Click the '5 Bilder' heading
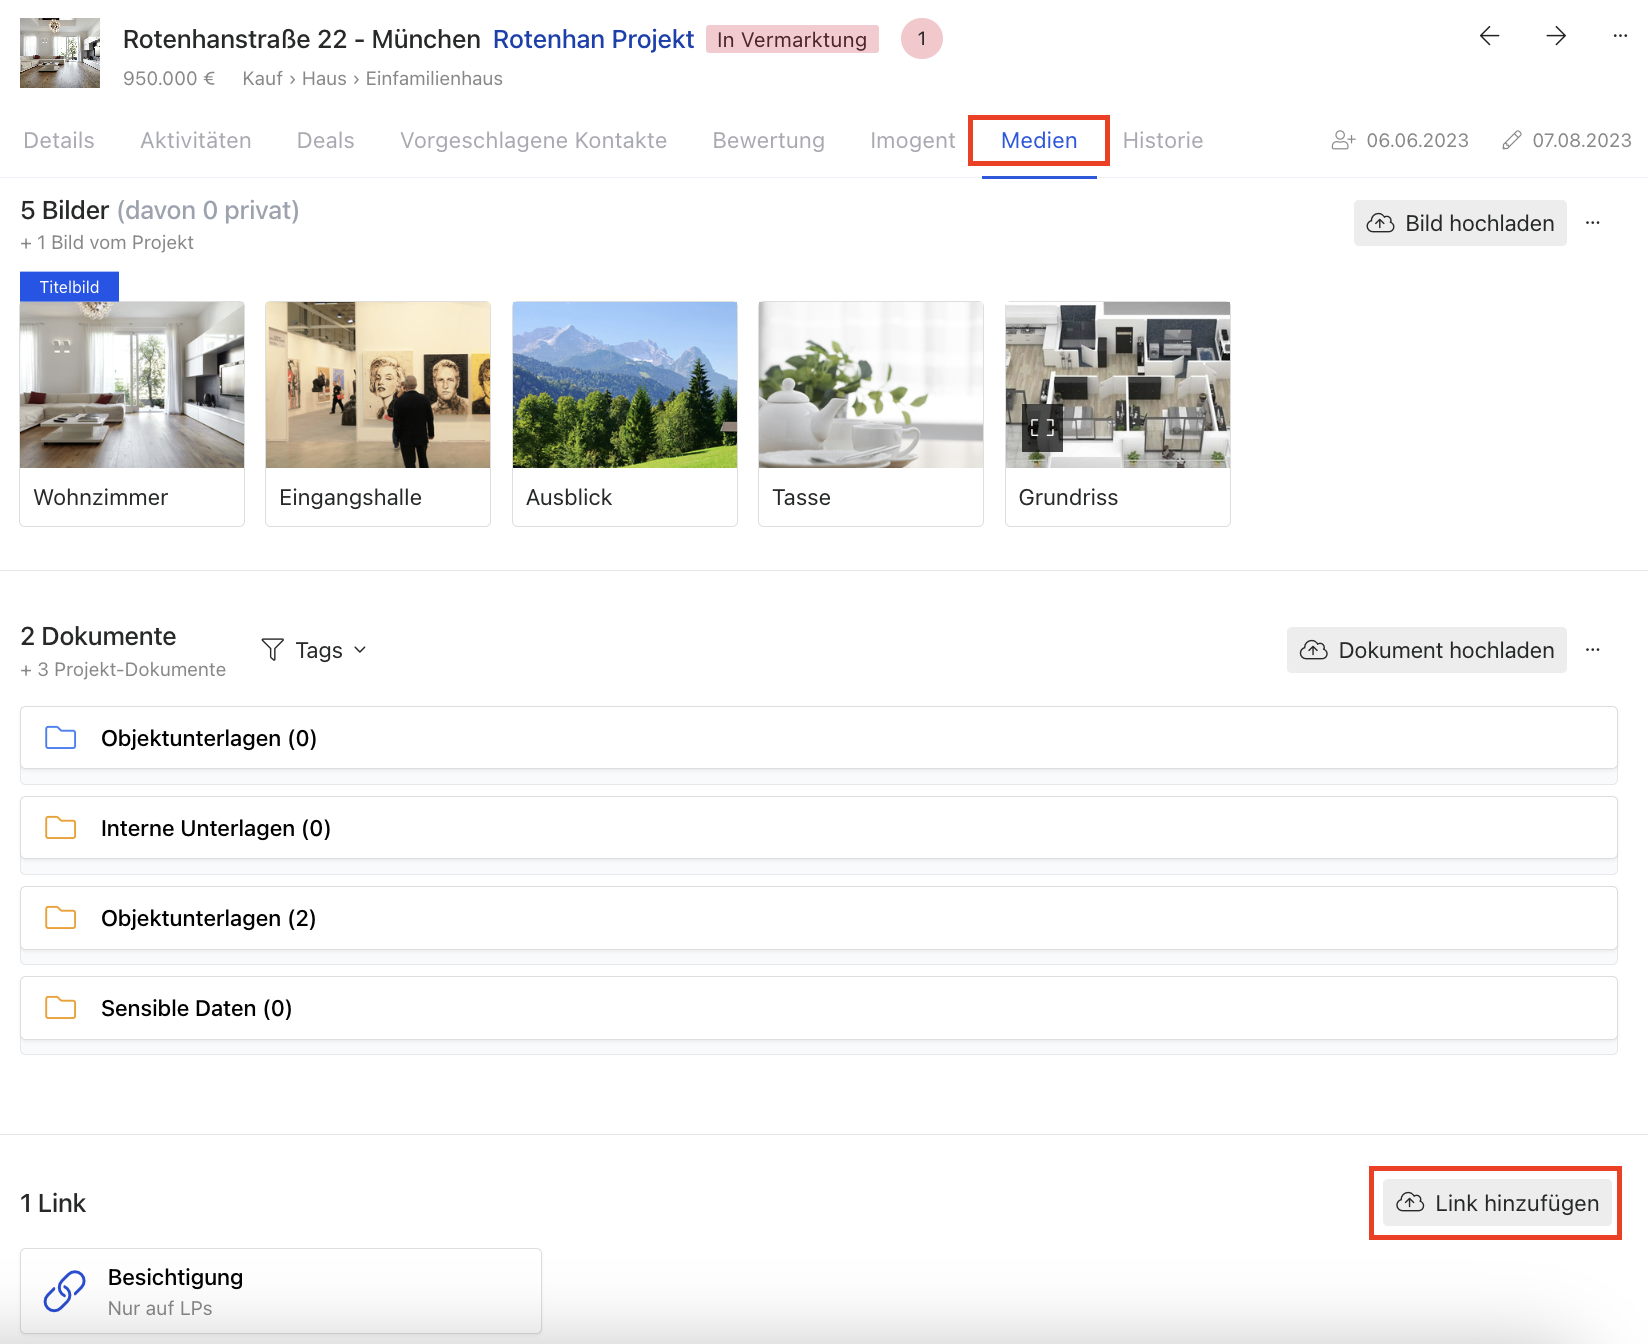This screenshot has height=1344, width=1648. pos(65,210)
